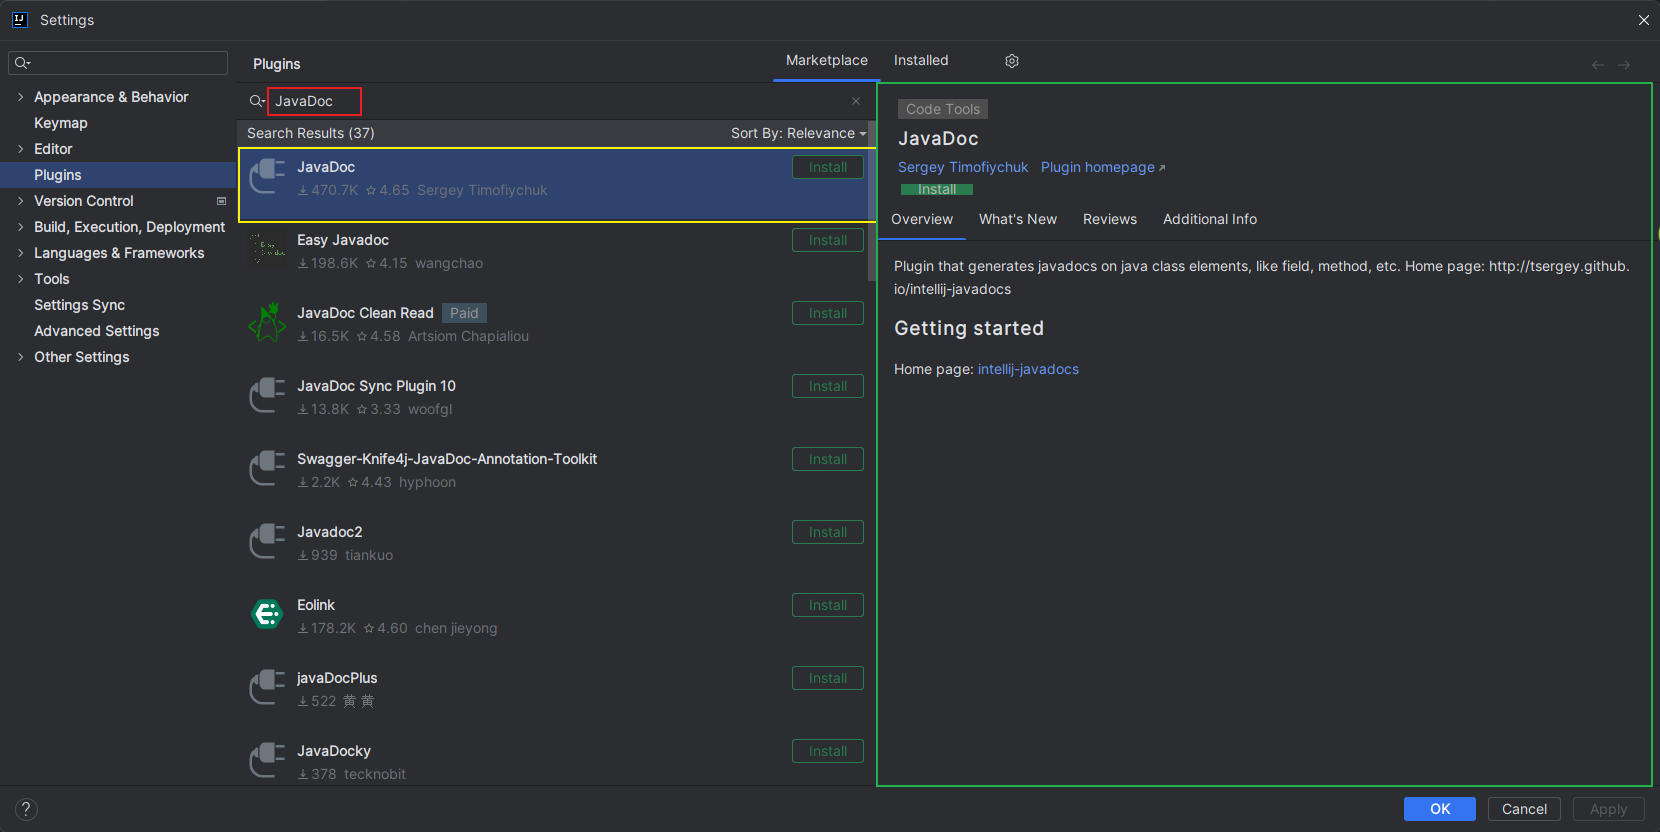Select Plugins in settings tree
The width and height of the screenshot is (1660, 832).
tap(118, 175)
